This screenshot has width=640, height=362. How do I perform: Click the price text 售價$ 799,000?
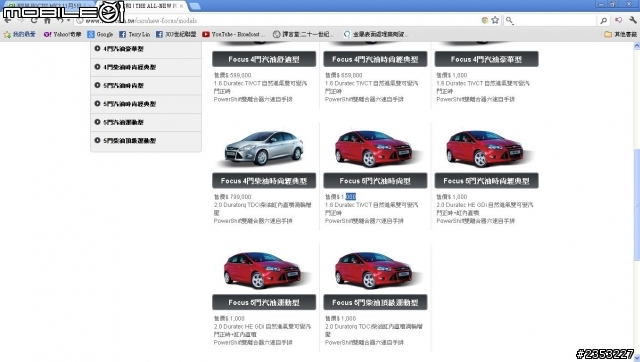click(233, 197)
